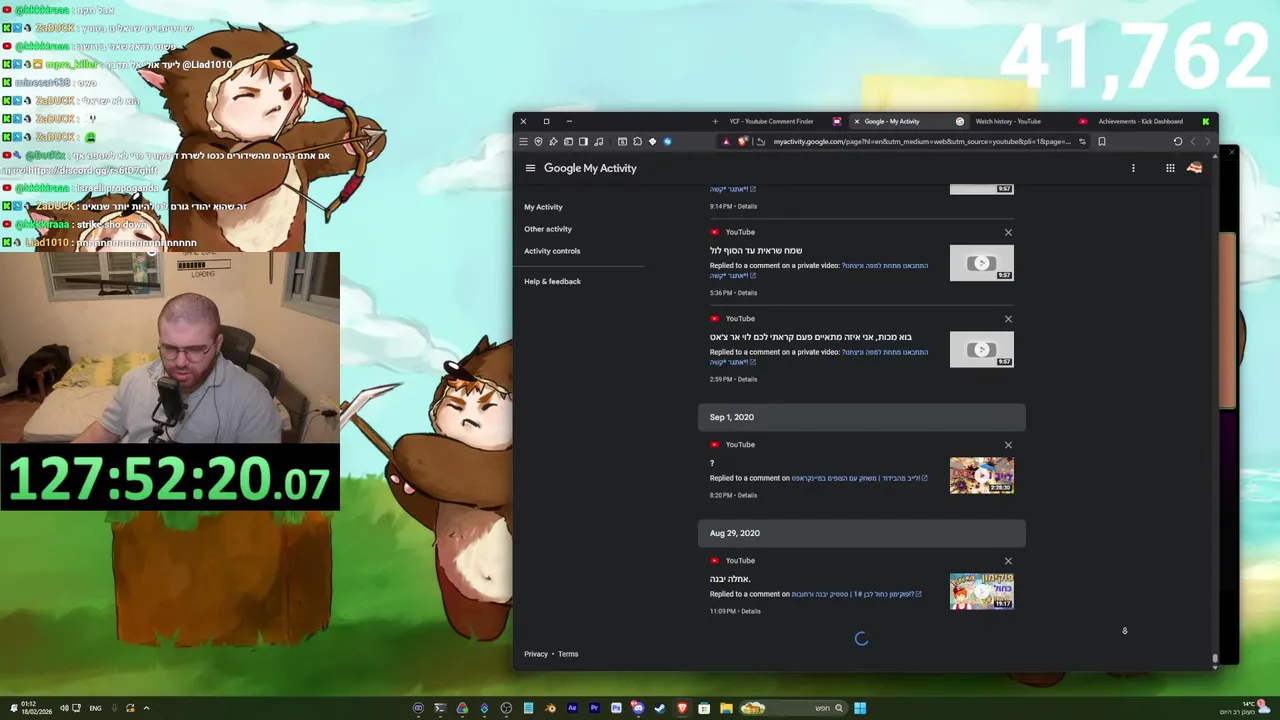Open the Google apps grid
This screenshot has height=720, width=1280.
pyautogui.click(x=1170, y=168)
